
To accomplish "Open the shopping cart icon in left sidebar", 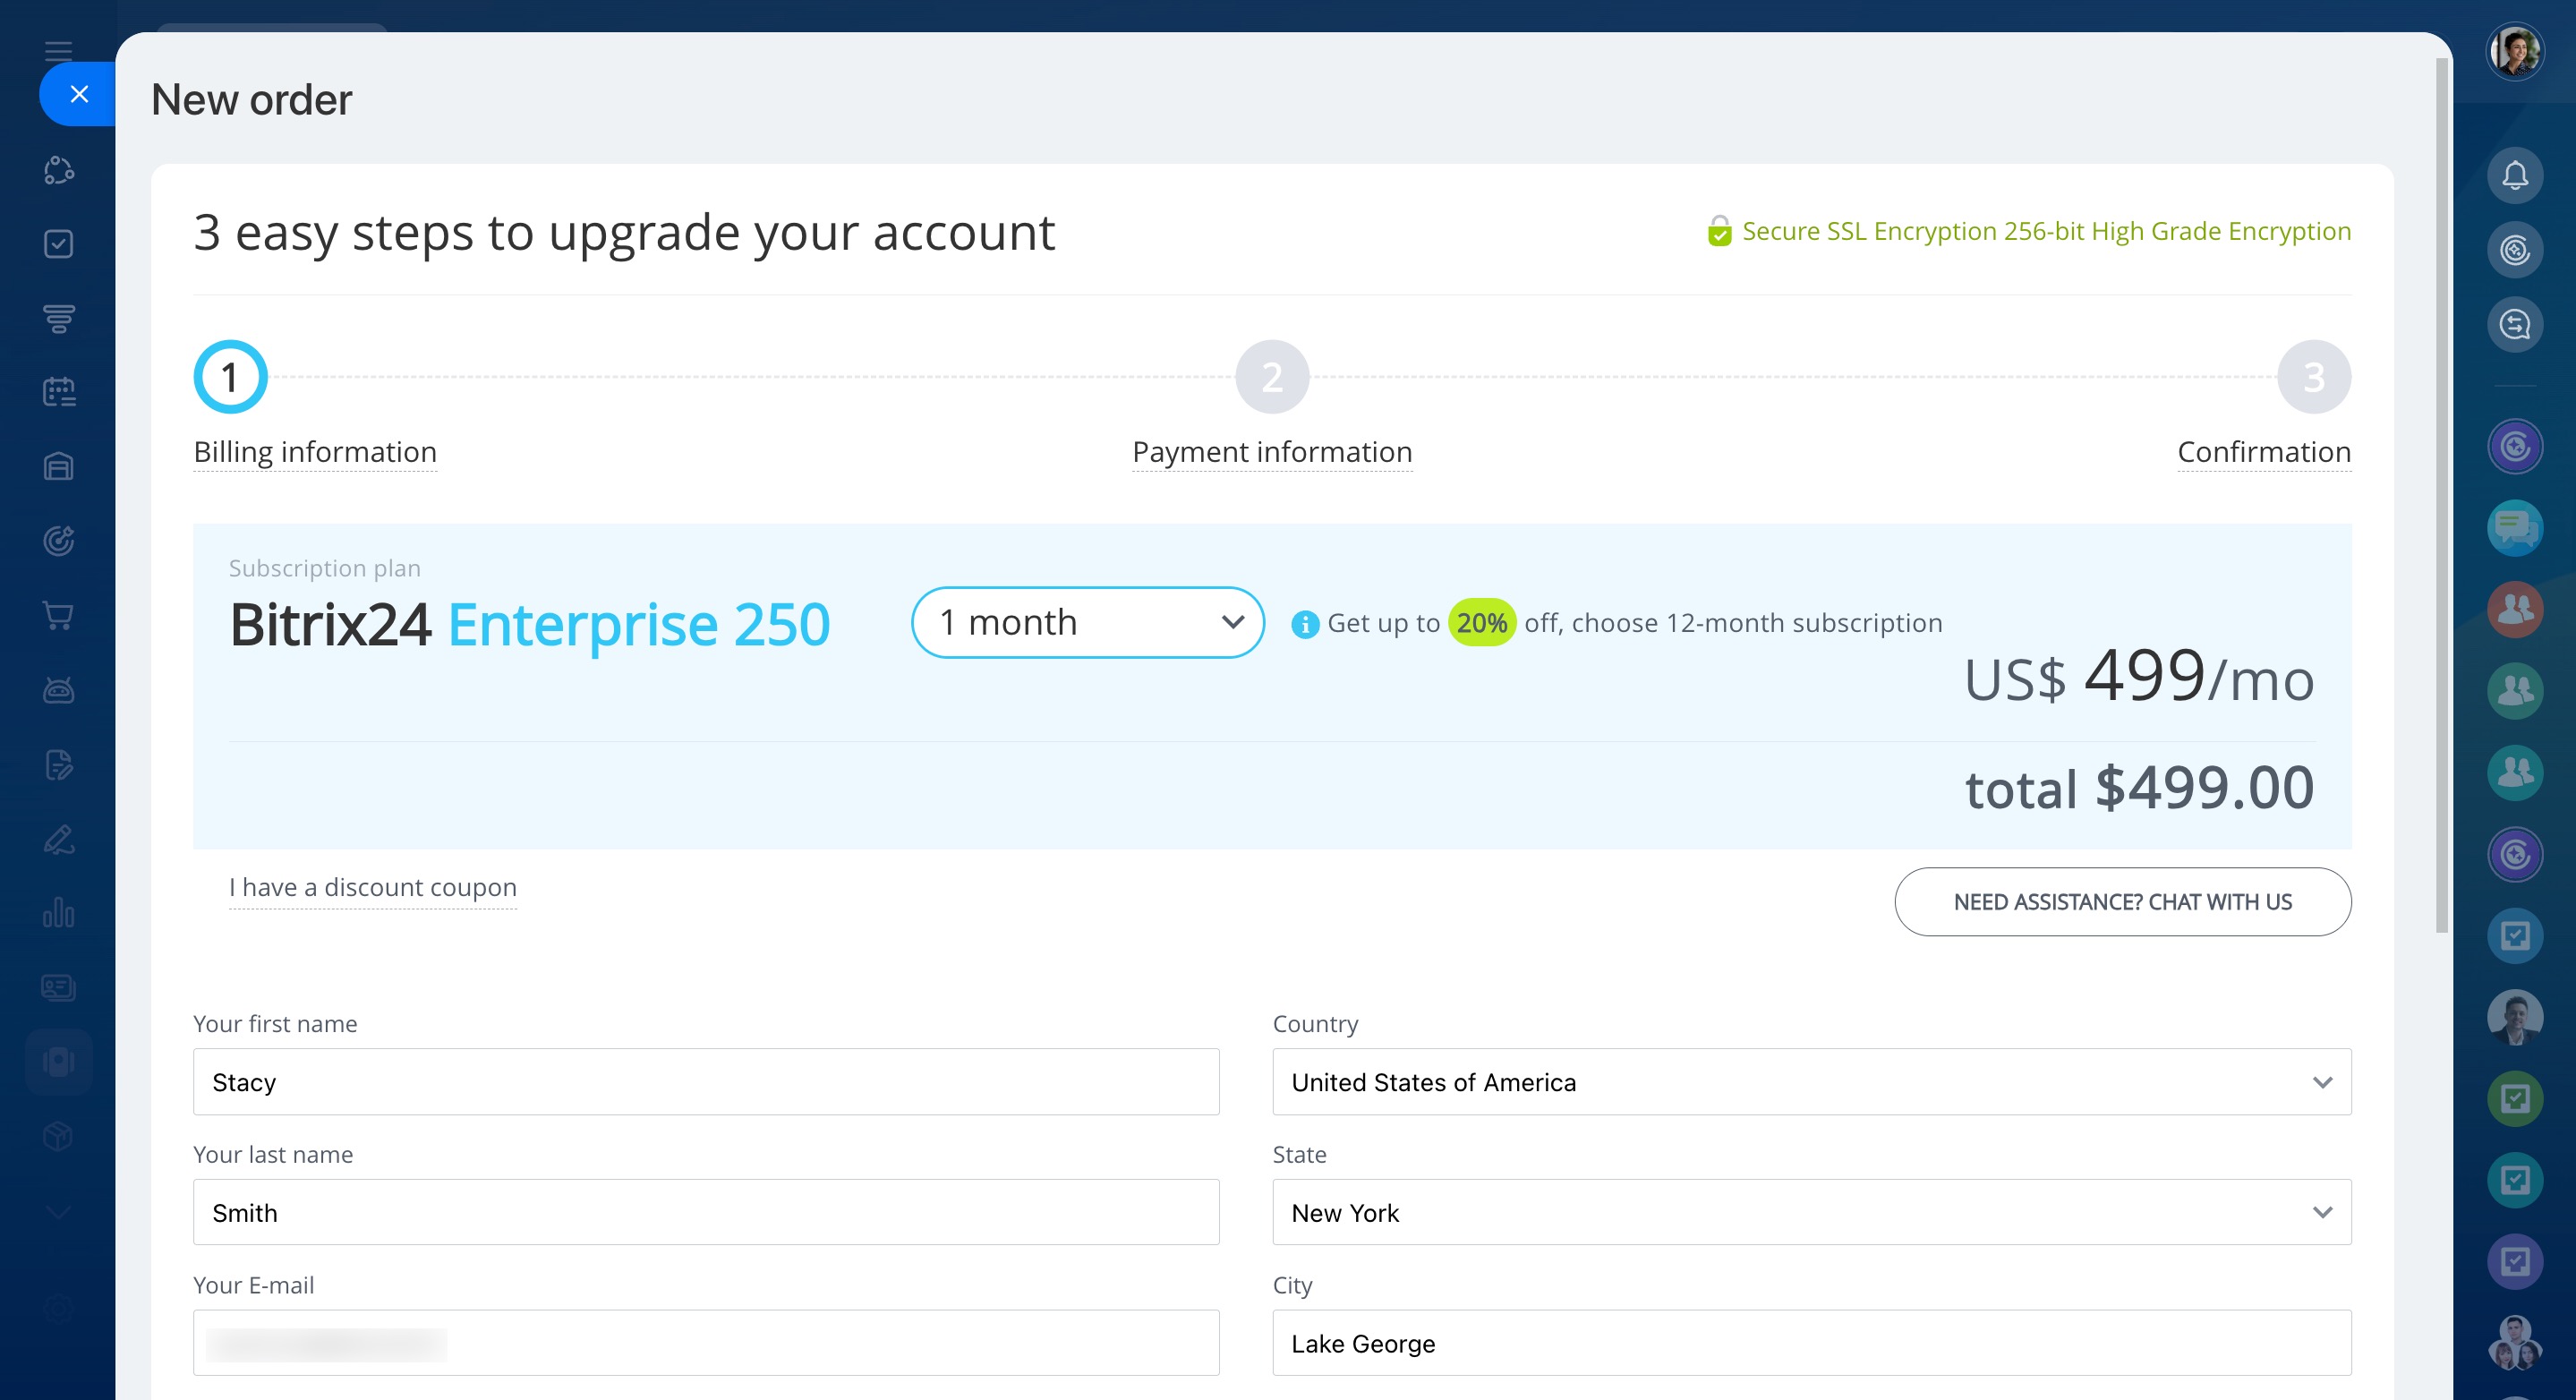I will click(x=59, y=615).
